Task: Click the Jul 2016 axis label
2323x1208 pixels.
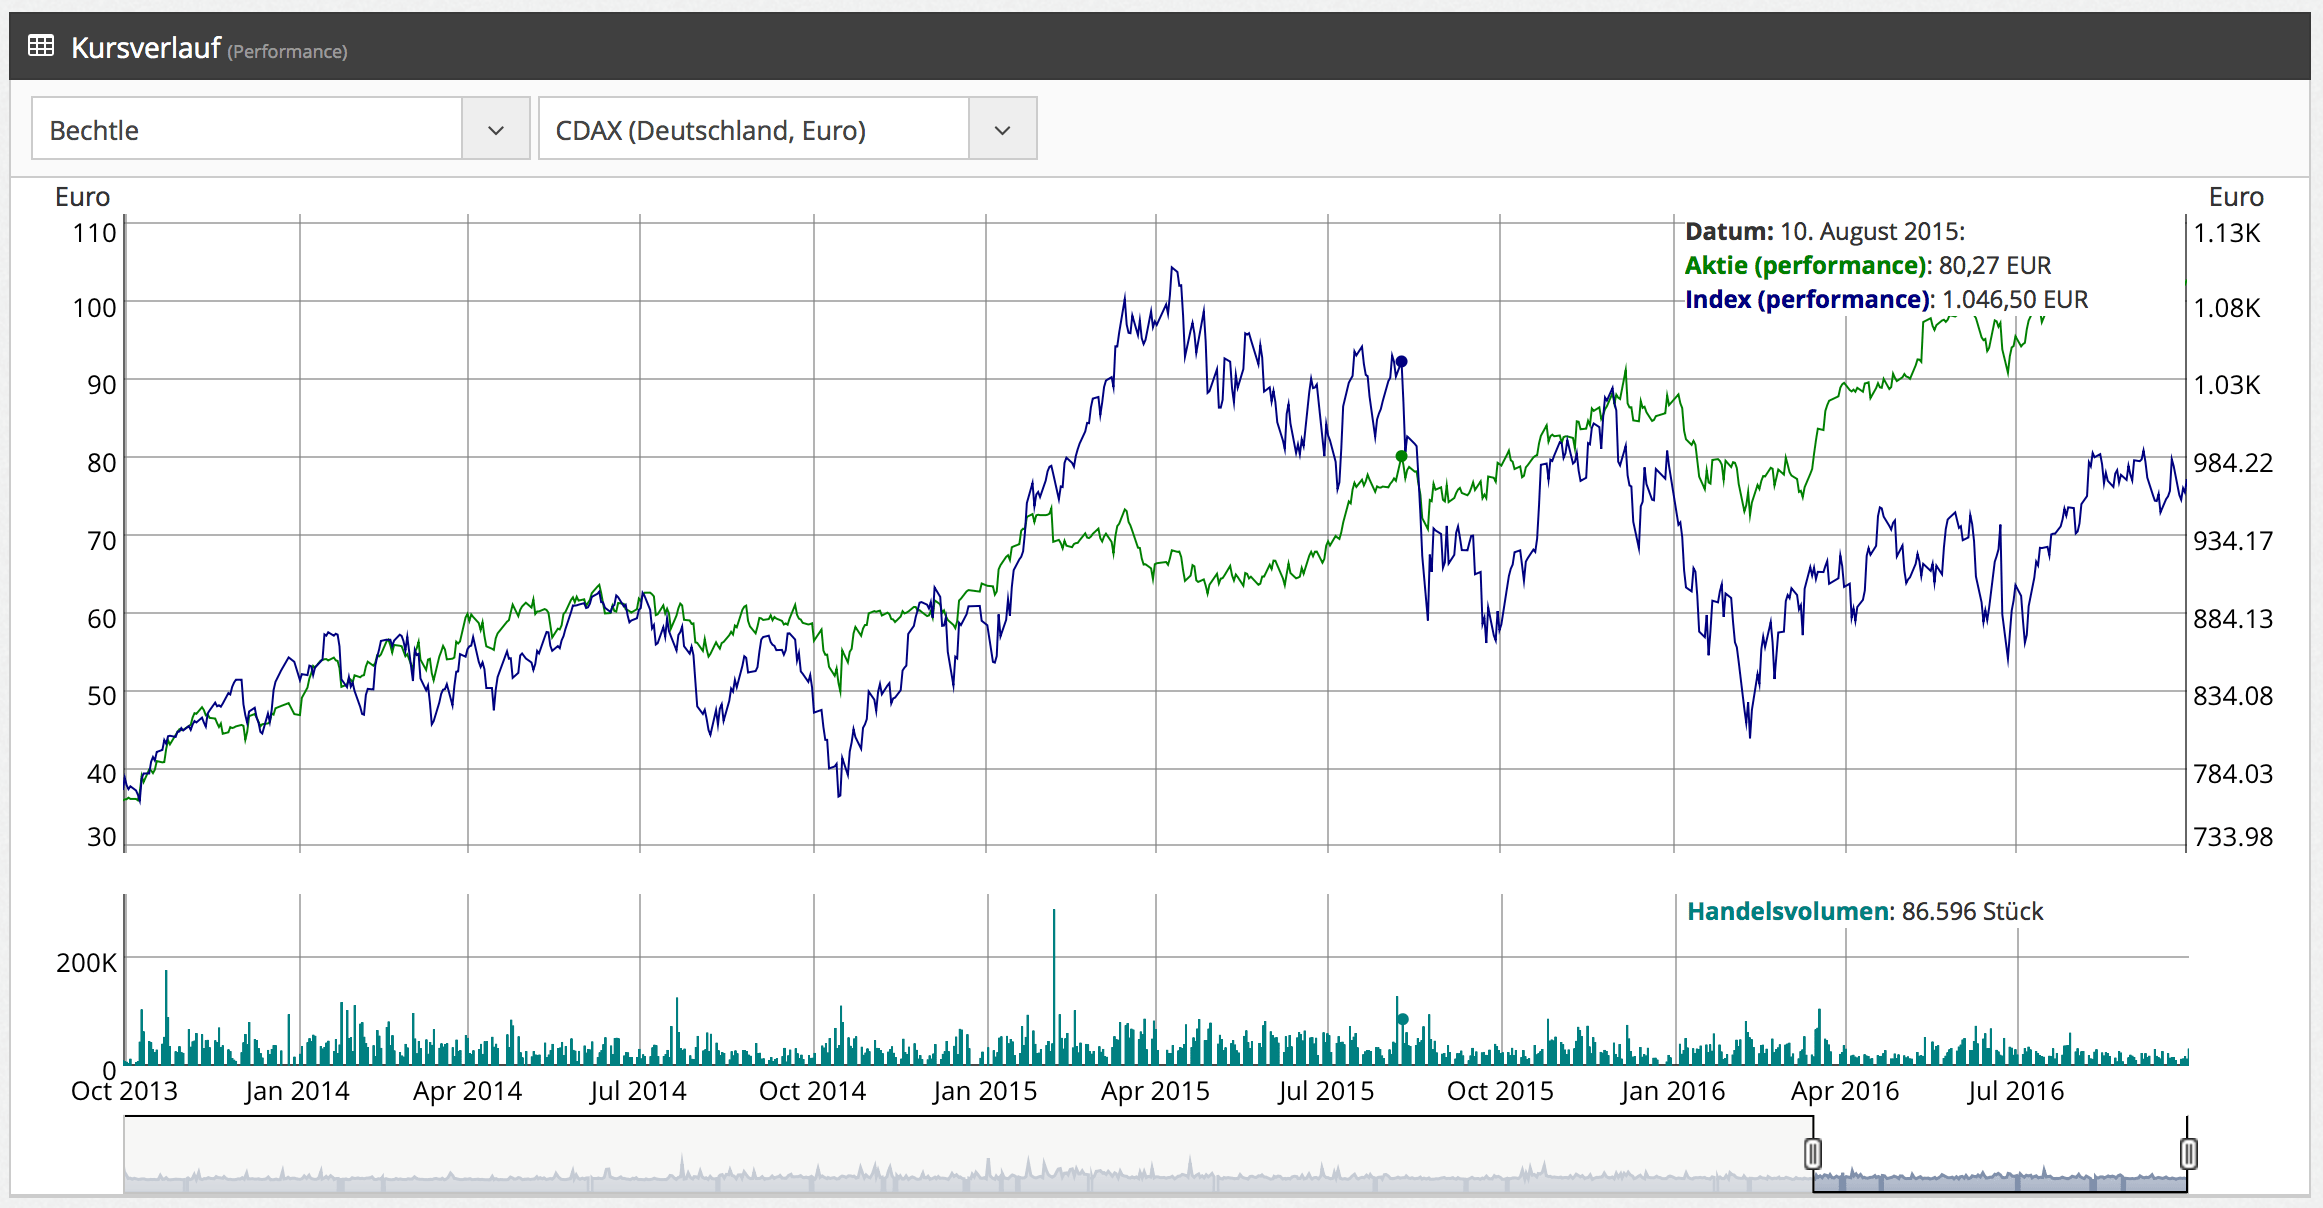Action: point(2015,1091)
